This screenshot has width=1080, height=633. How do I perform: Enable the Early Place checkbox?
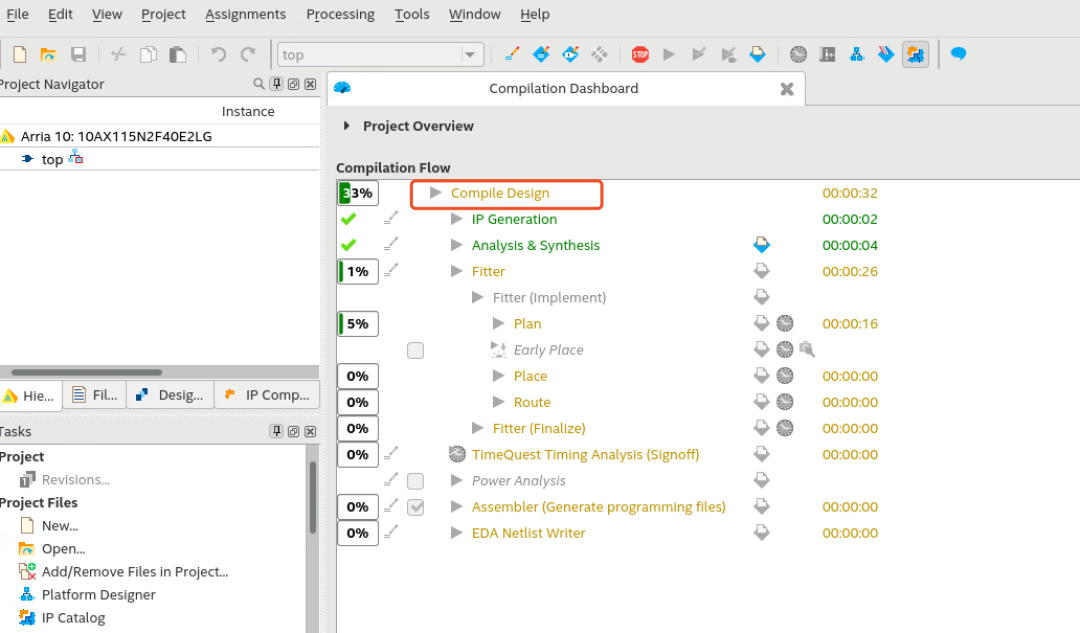[x=415, y=351]
